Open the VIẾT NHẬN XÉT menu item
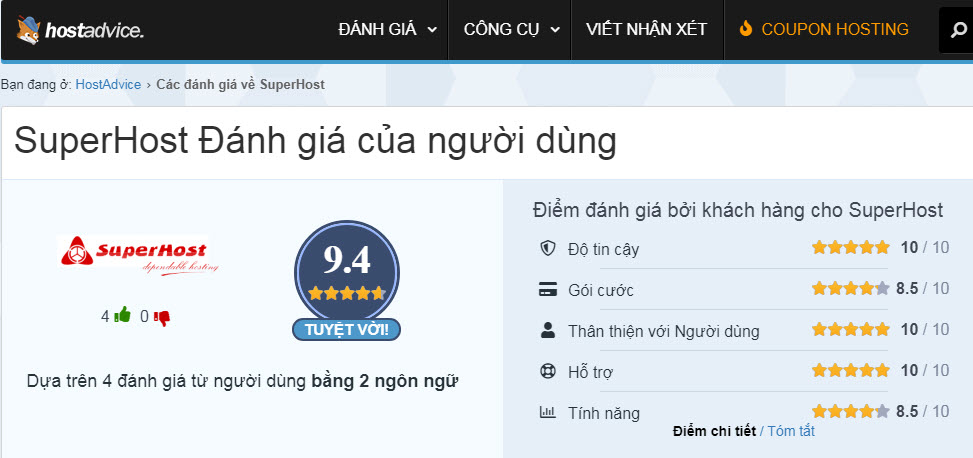Screen dimensions: 973x458 coord(646,29)
